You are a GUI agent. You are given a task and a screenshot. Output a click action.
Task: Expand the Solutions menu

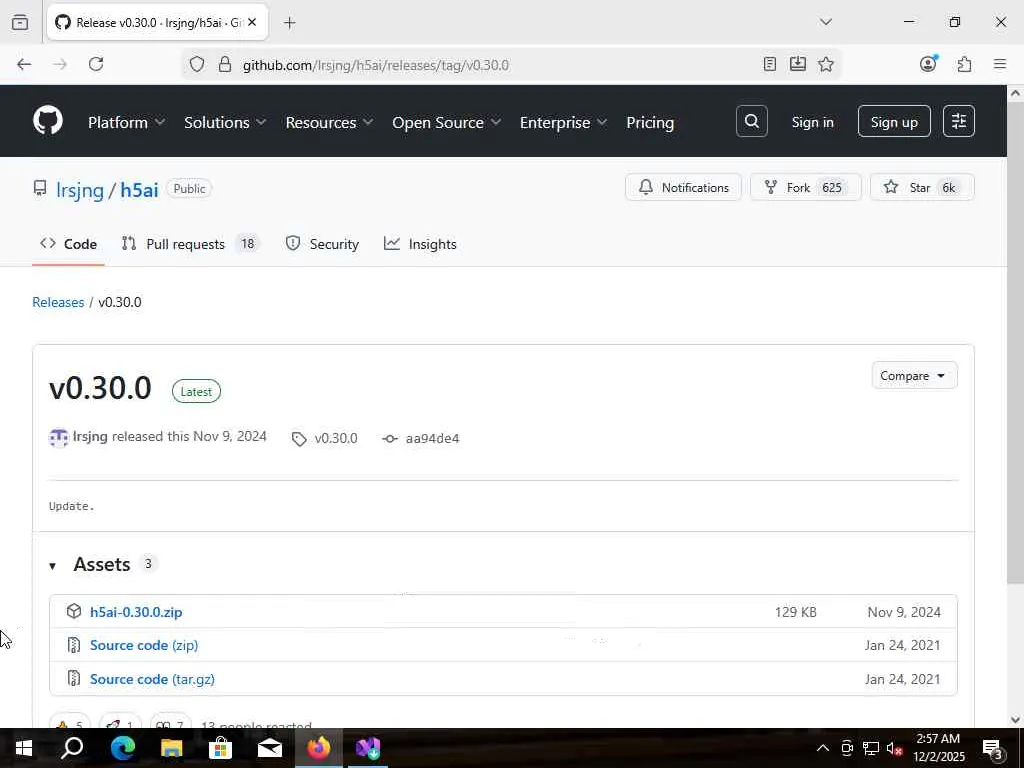click(x=225, y=122)
